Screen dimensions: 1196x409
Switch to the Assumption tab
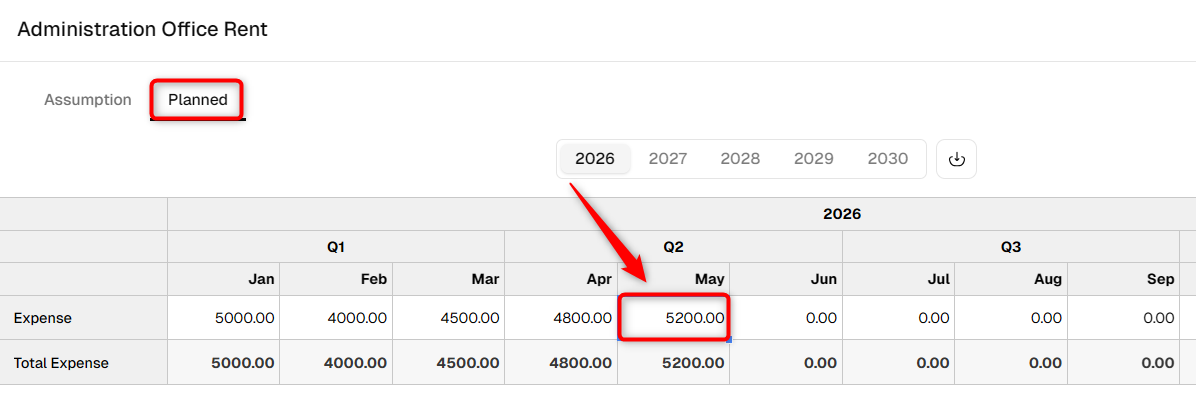(x=88, y=100)
